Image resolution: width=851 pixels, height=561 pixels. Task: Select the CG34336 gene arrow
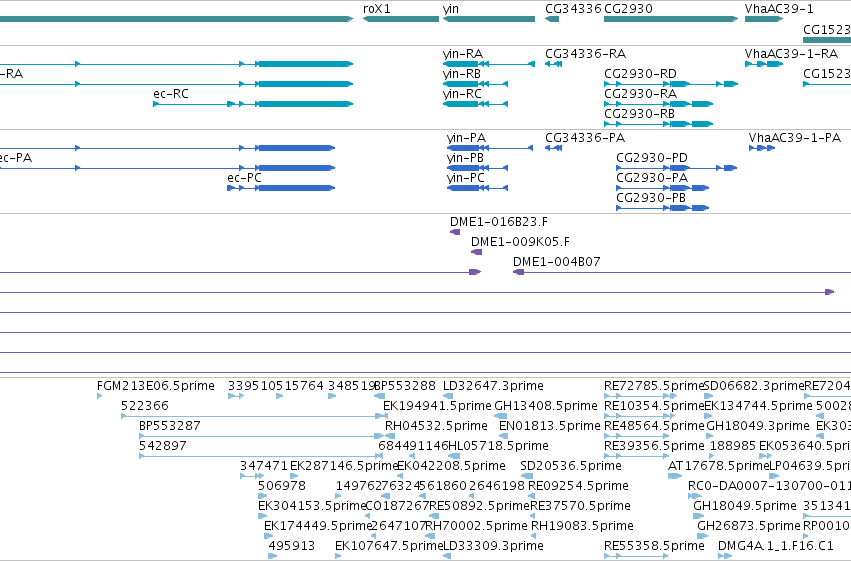pyautogui.click(x=552, y=19)
